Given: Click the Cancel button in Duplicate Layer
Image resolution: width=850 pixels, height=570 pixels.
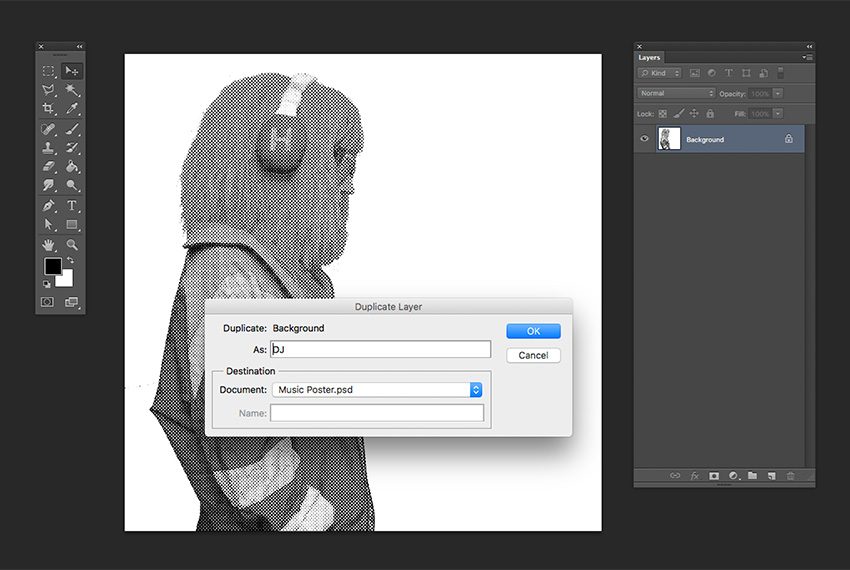Looking at the screenshot, I should (533, 355).
